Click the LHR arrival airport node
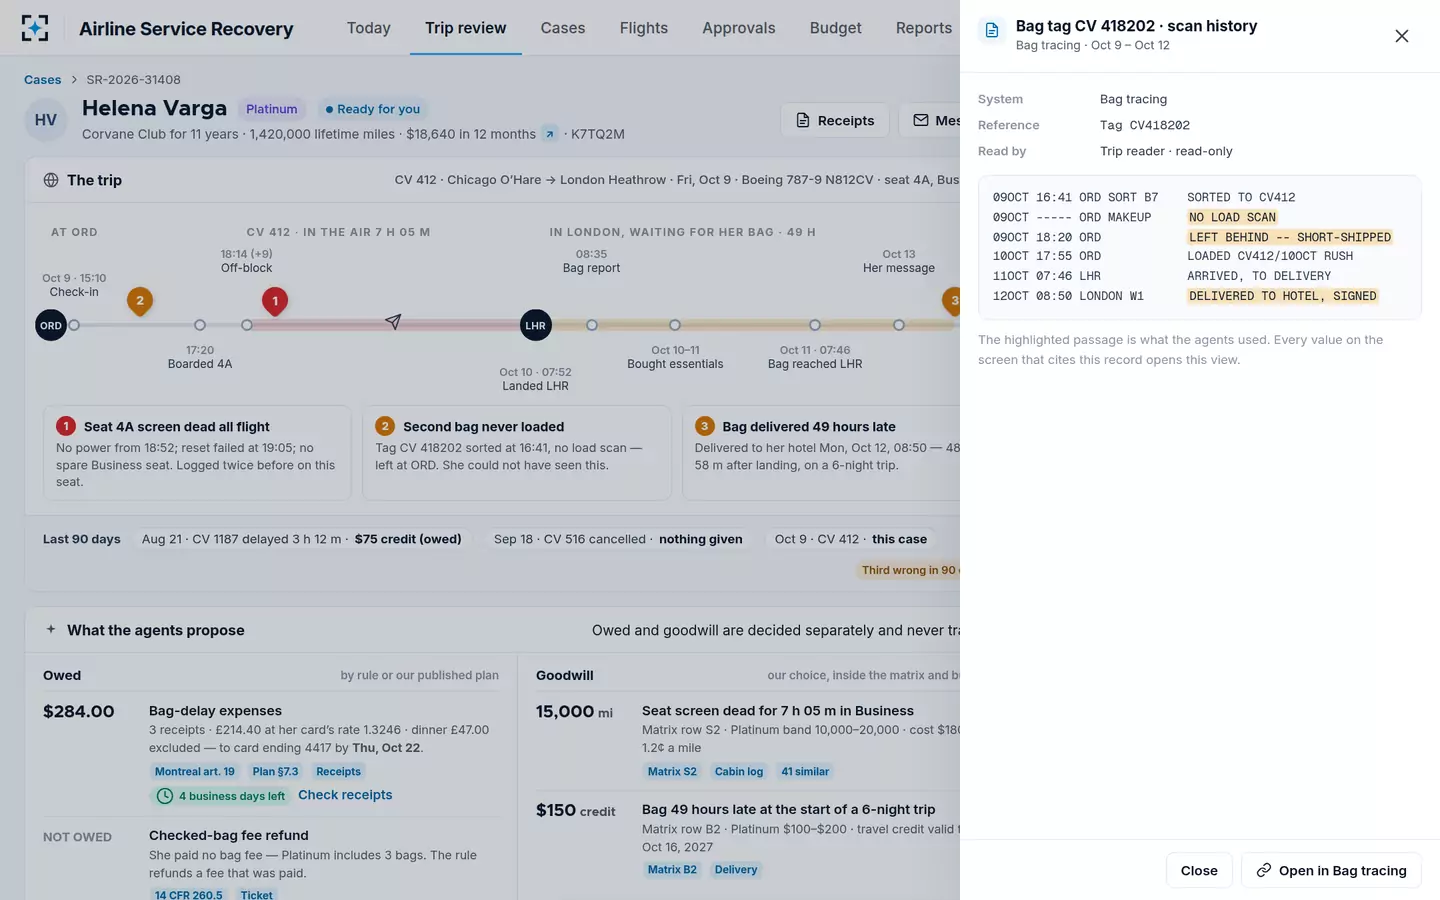Image resolution: width=1440 pixels, height=900 pixels. click(536, 325)
